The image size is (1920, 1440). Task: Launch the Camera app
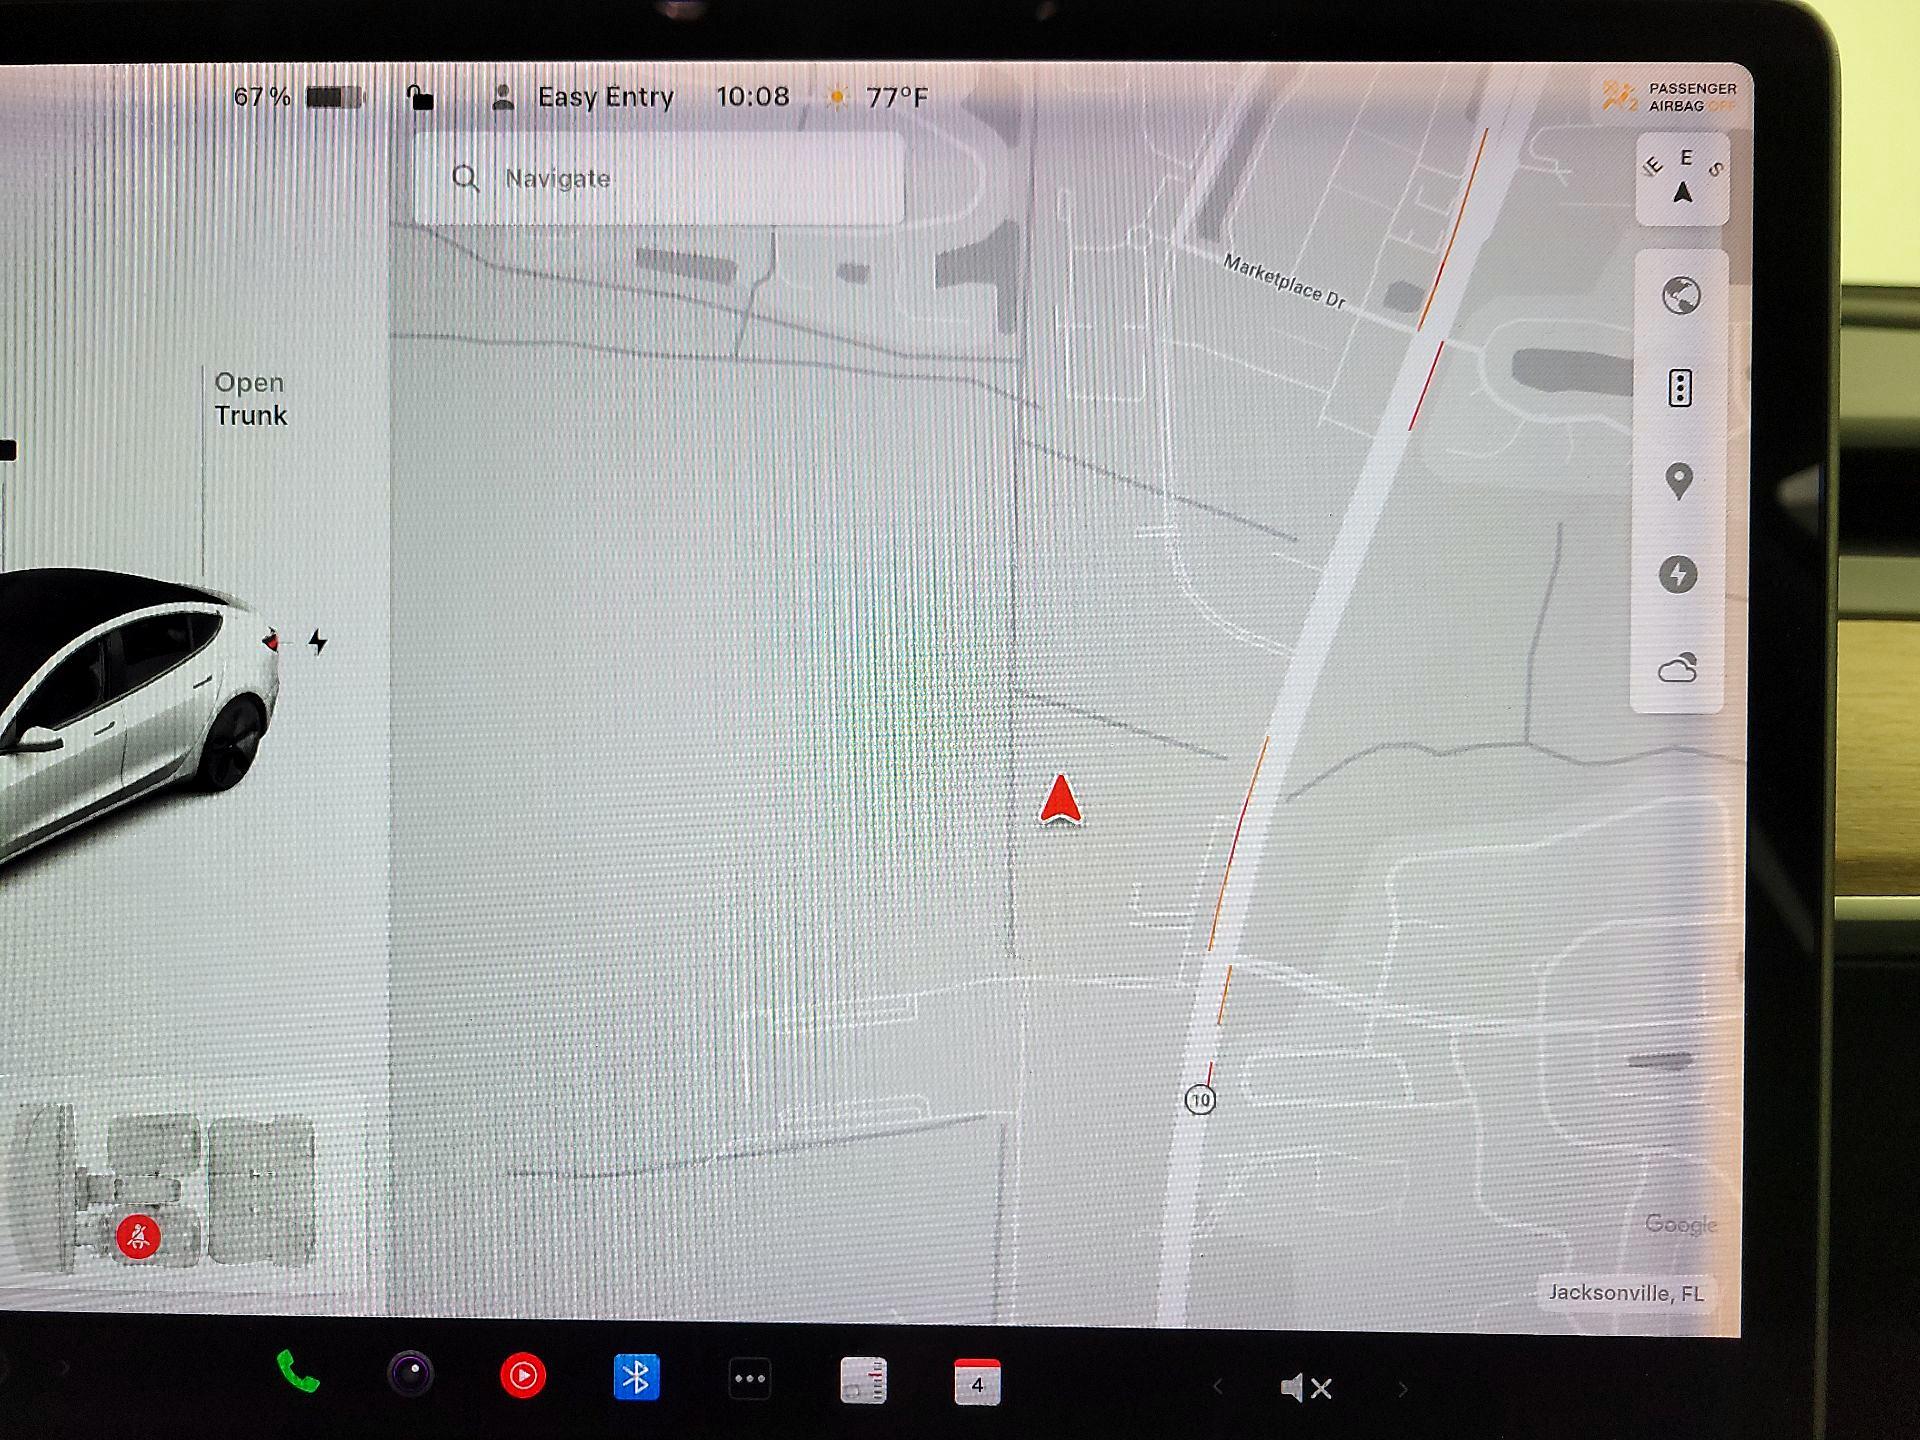410,1375
